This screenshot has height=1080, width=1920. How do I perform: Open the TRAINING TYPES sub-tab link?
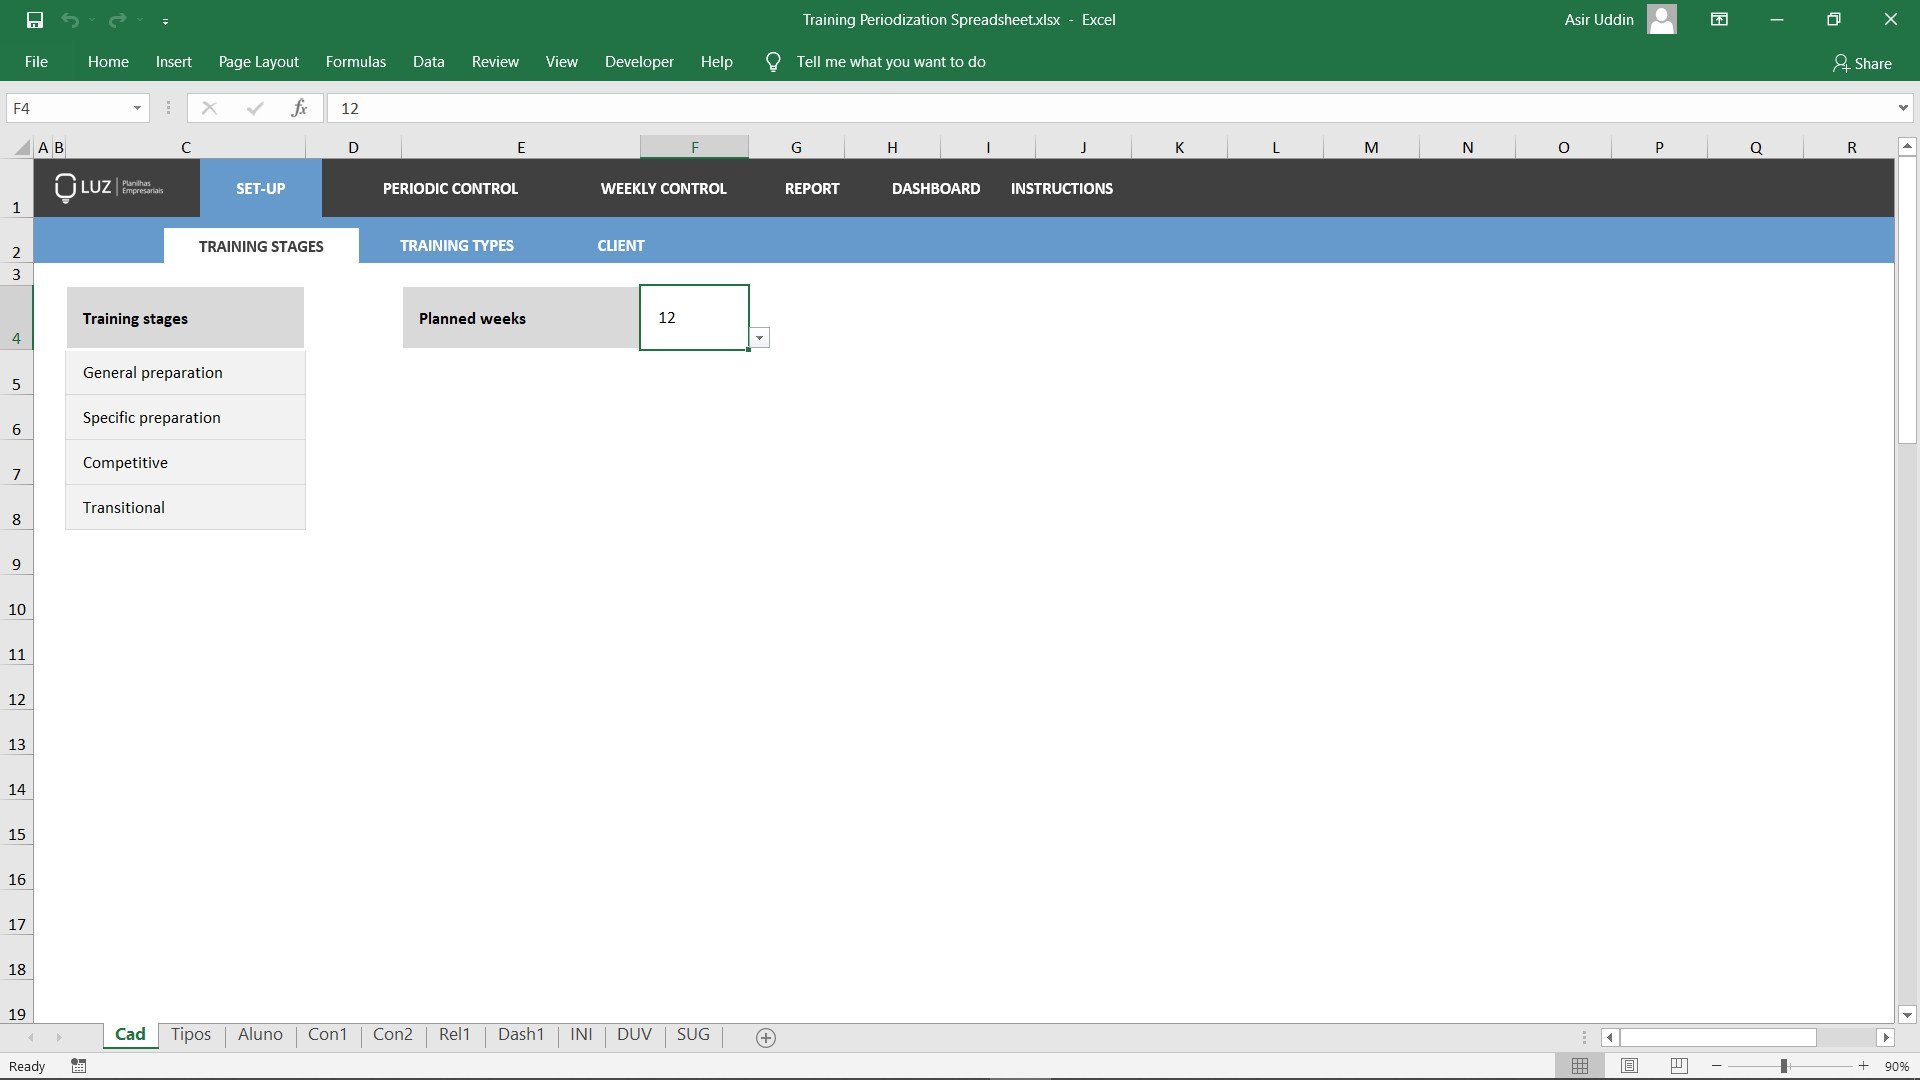pyautogui.click(x=456, y=245)
